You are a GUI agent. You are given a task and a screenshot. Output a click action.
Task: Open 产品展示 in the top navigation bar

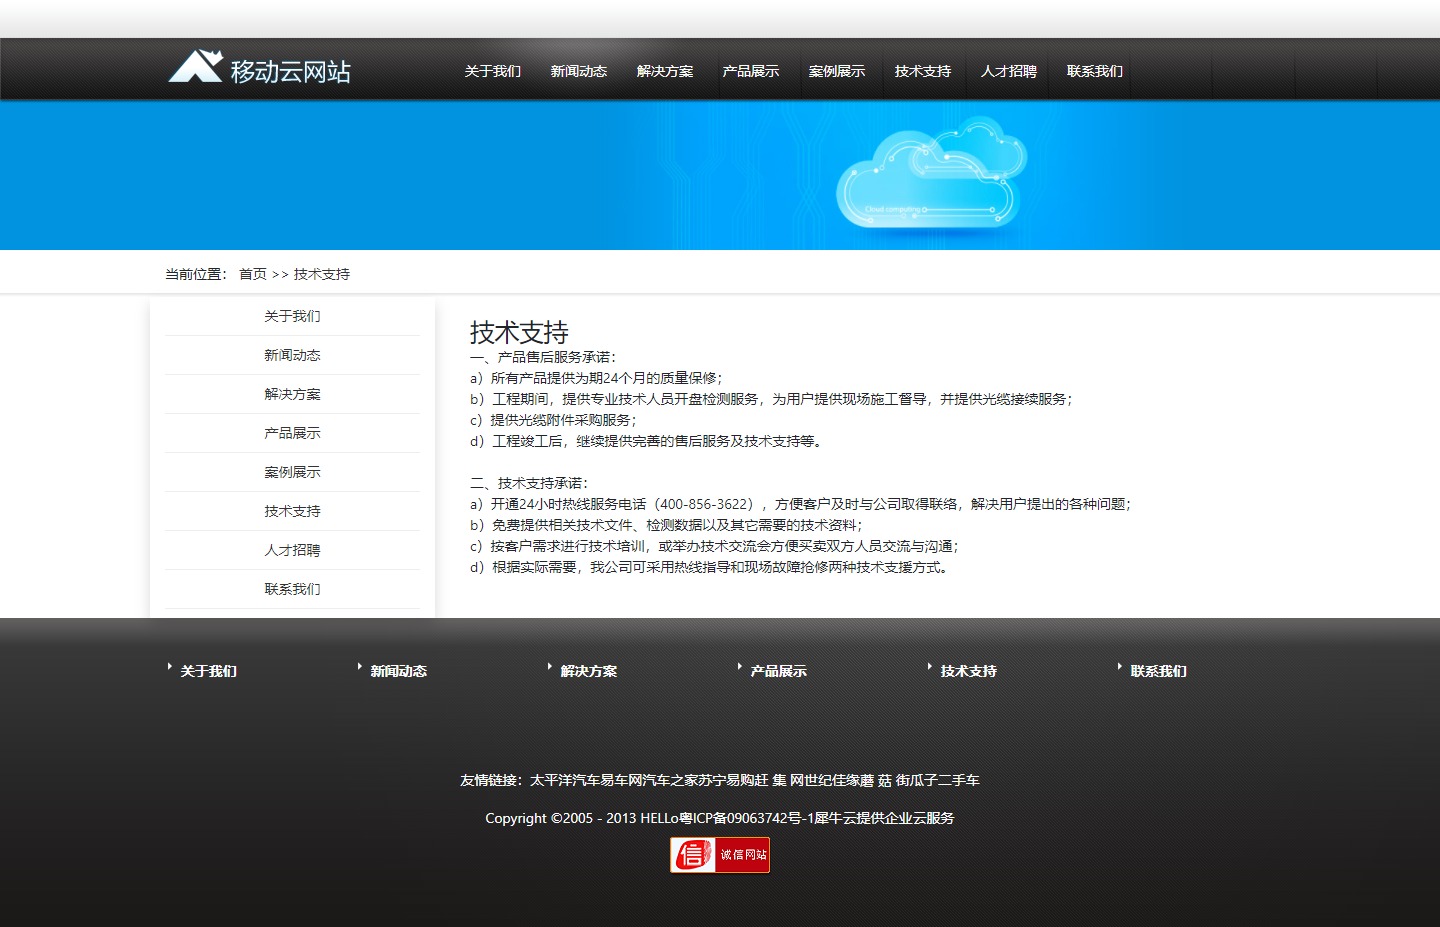(750, 71)
